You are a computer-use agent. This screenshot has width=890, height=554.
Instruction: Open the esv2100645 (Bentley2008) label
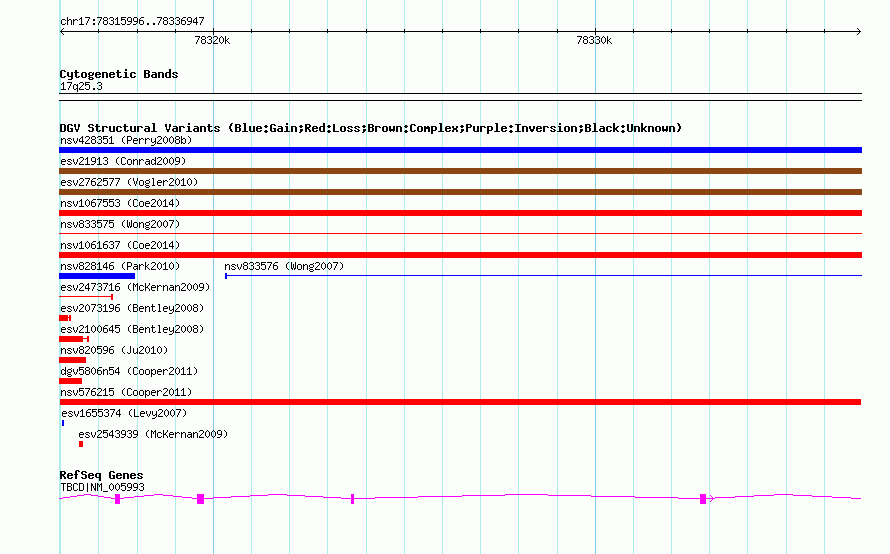pos(132,329)
